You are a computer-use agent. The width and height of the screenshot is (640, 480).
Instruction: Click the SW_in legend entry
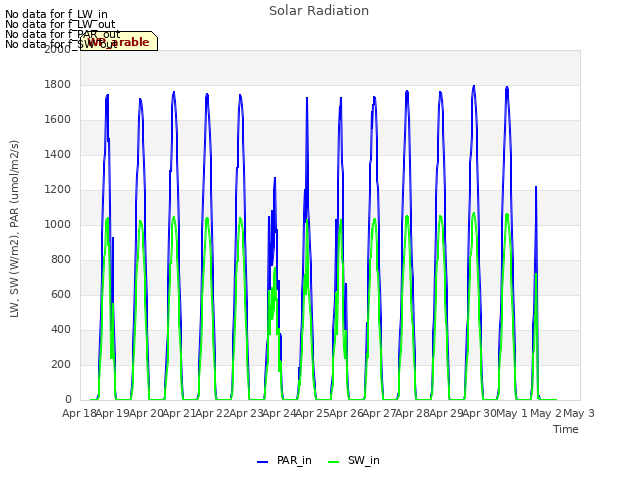354,460
